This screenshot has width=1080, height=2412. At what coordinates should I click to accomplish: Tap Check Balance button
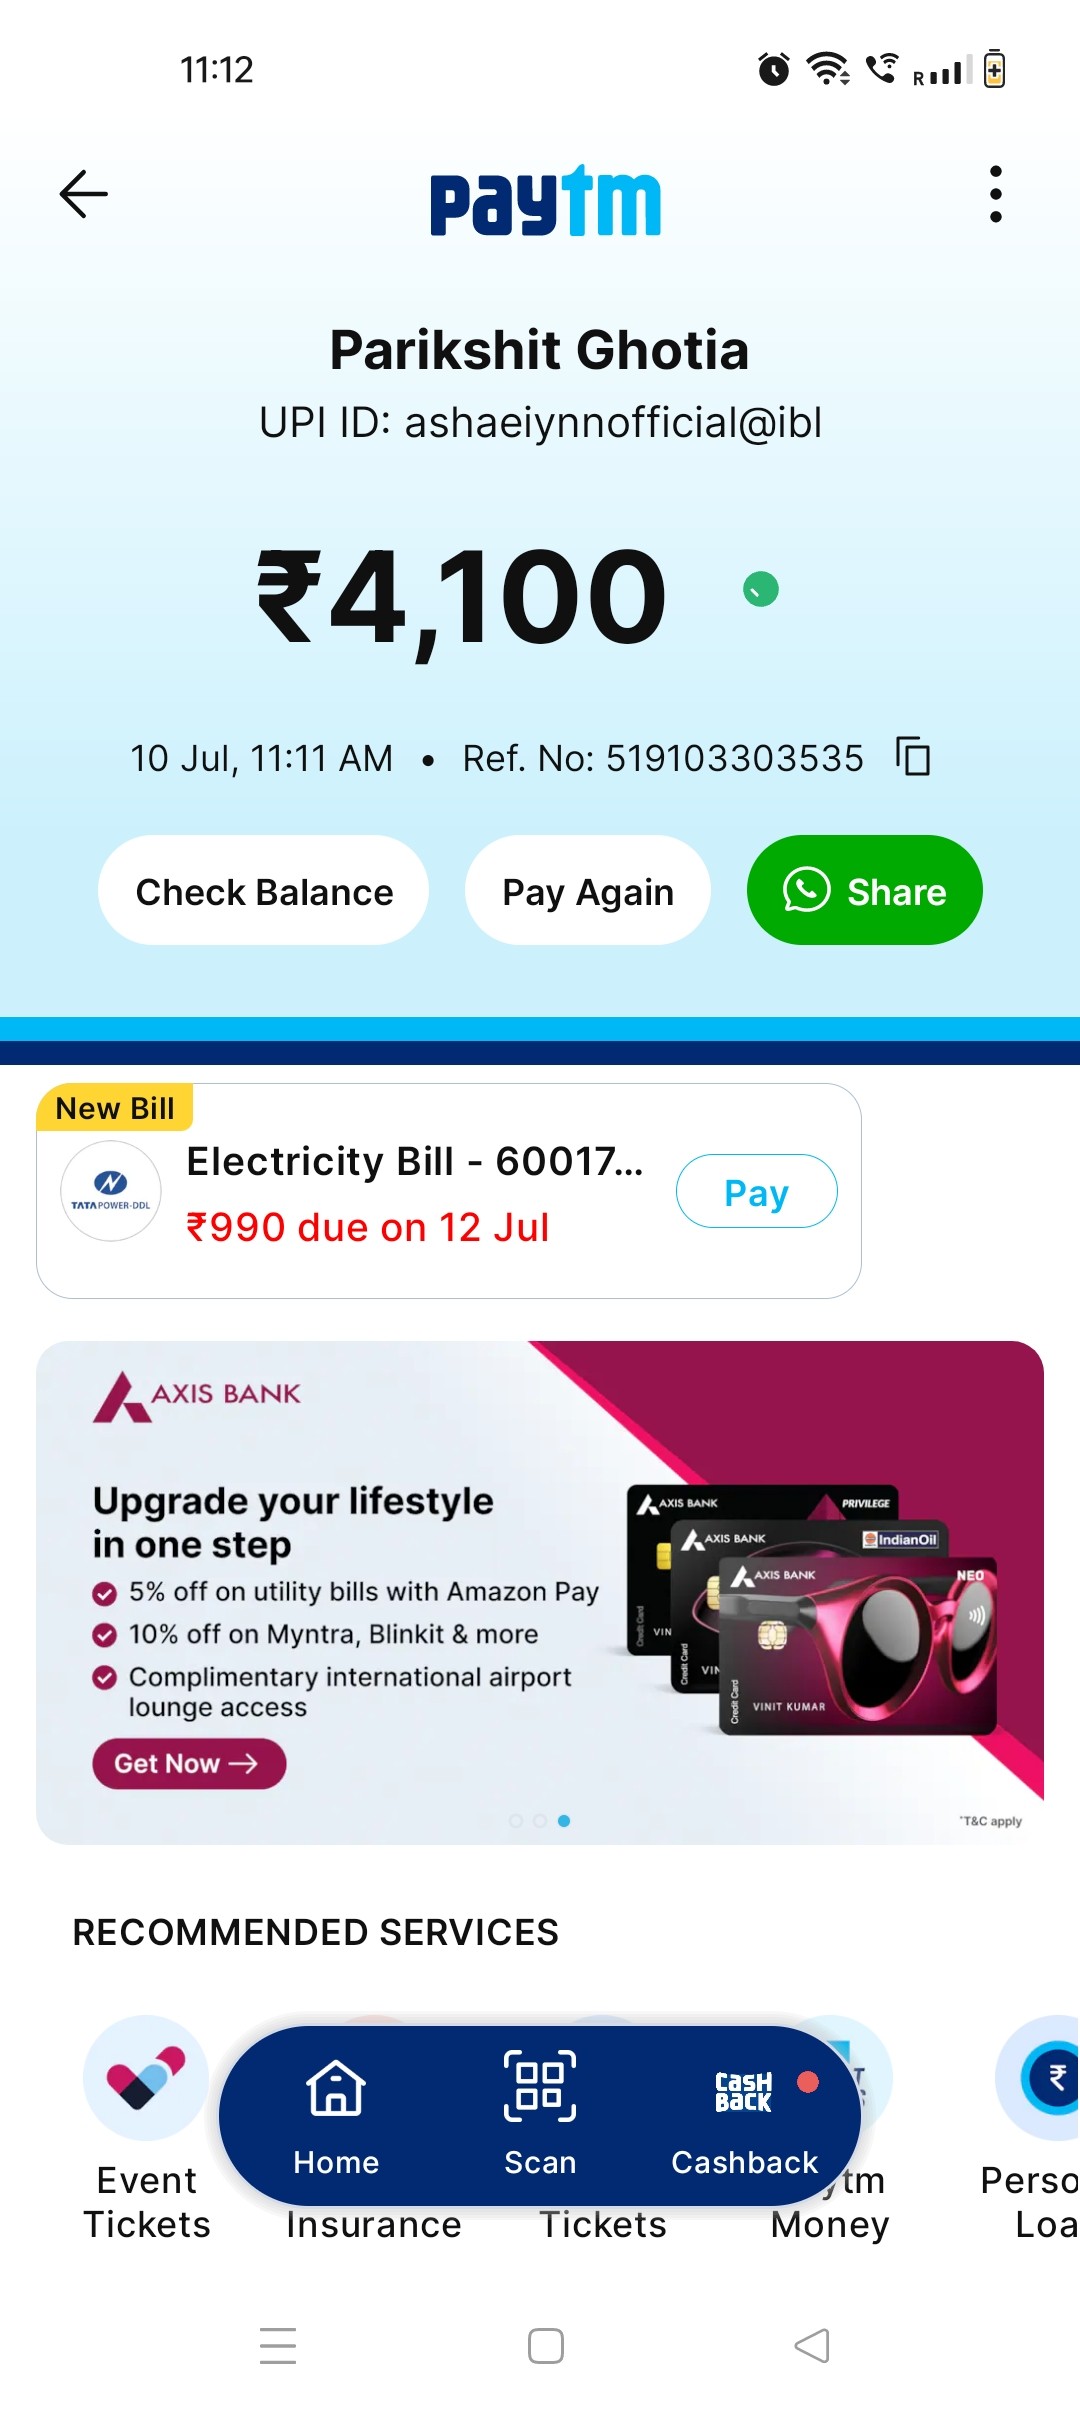pyautogui.click(x=264, y=890)
